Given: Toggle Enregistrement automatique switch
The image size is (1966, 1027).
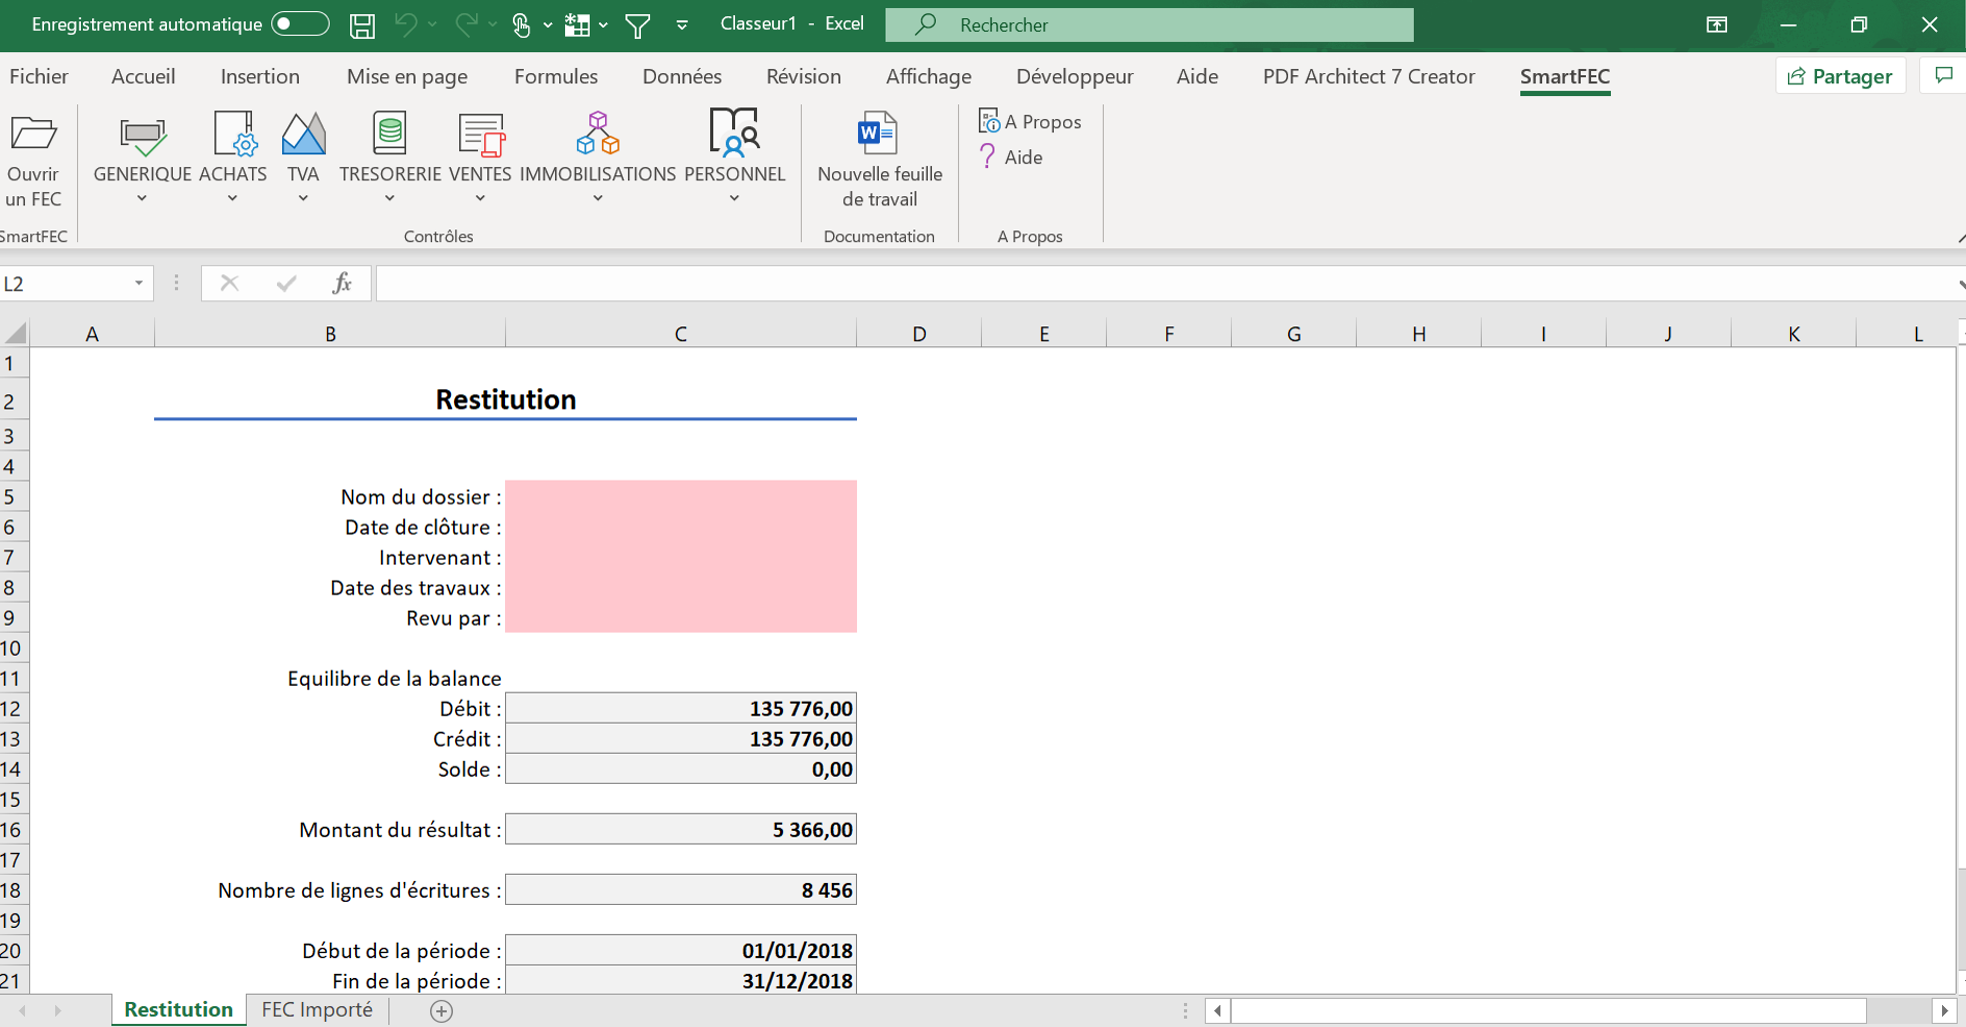Looking at the screenshot, I should tap(300, 24).
